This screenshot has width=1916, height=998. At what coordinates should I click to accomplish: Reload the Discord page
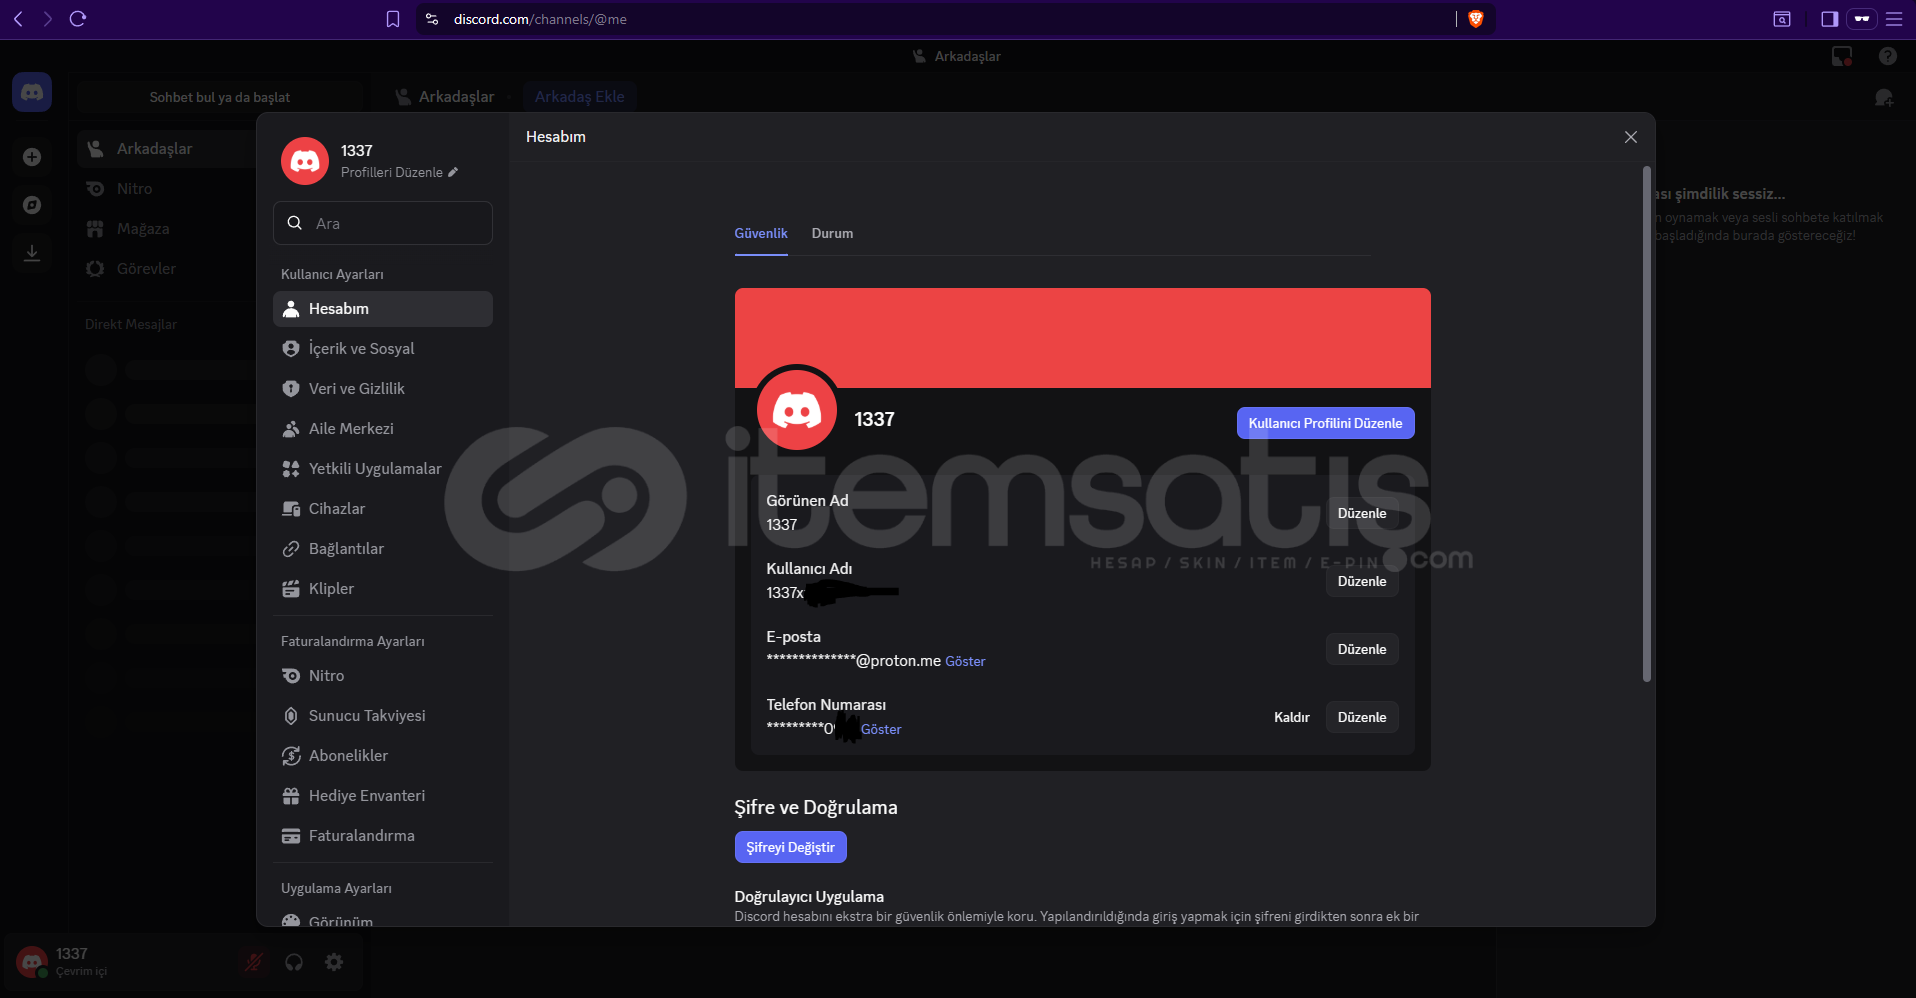click(78, 19)
